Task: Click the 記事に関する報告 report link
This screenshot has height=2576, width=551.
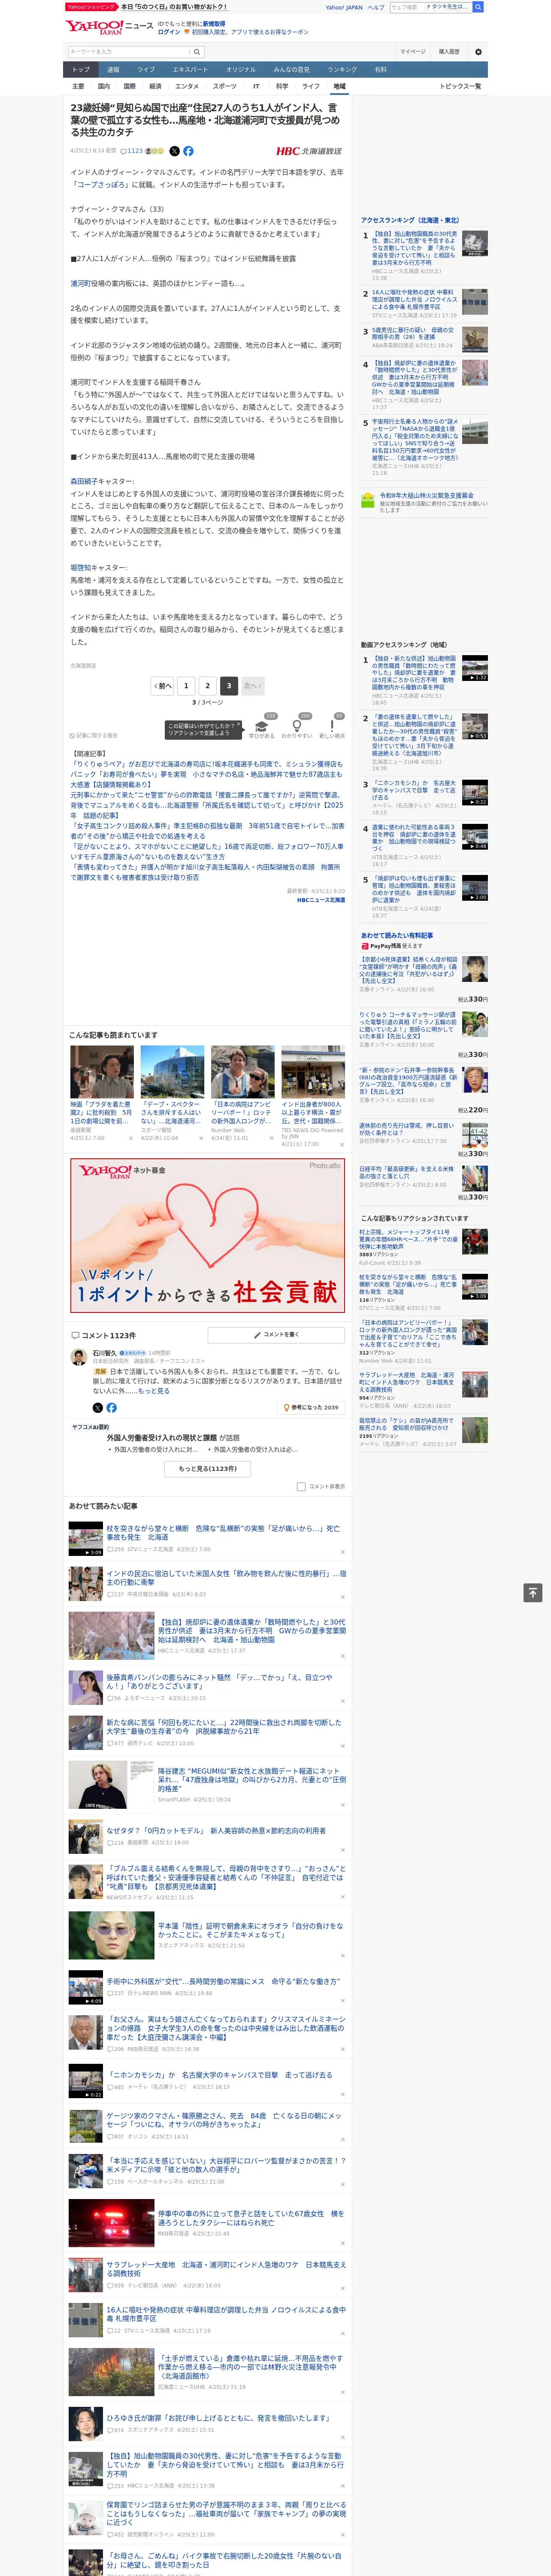Action: pyautogui.click(x=94, y=736)
